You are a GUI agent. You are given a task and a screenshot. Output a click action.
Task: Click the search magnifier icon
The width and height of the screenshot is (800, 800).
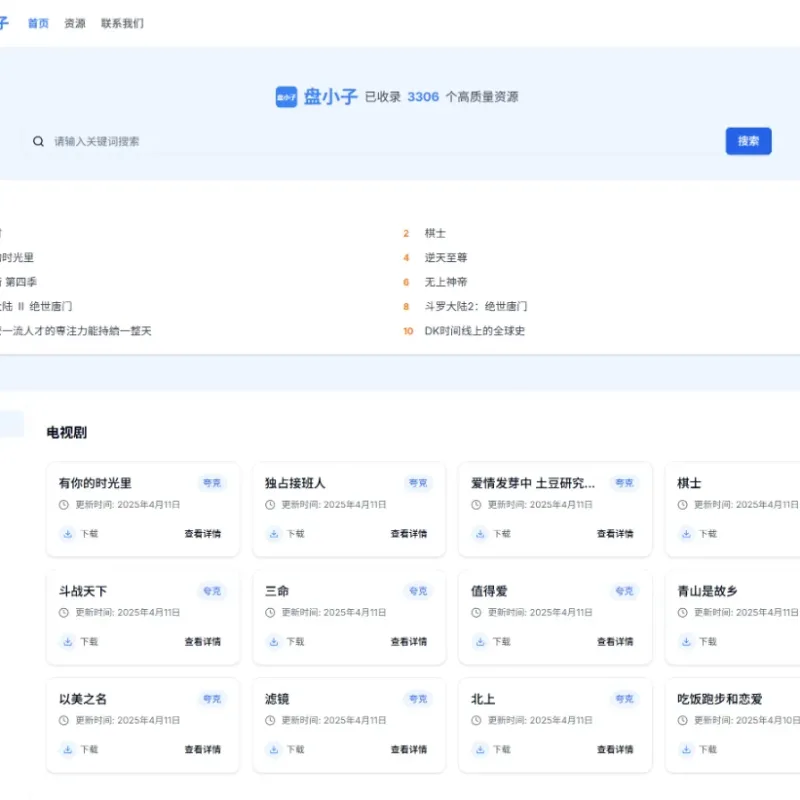(x=38, y=141)
